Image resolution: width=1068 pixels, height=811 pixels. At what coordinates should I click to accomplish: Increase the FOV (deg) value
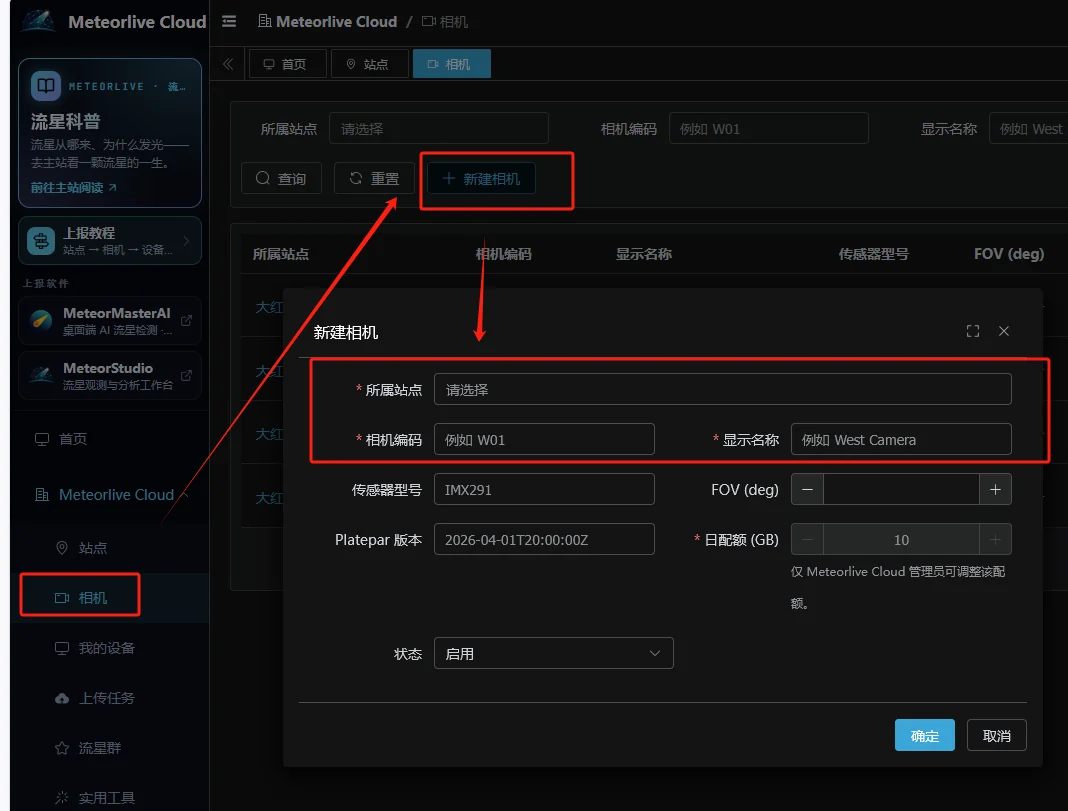click(x=995, y=490)
